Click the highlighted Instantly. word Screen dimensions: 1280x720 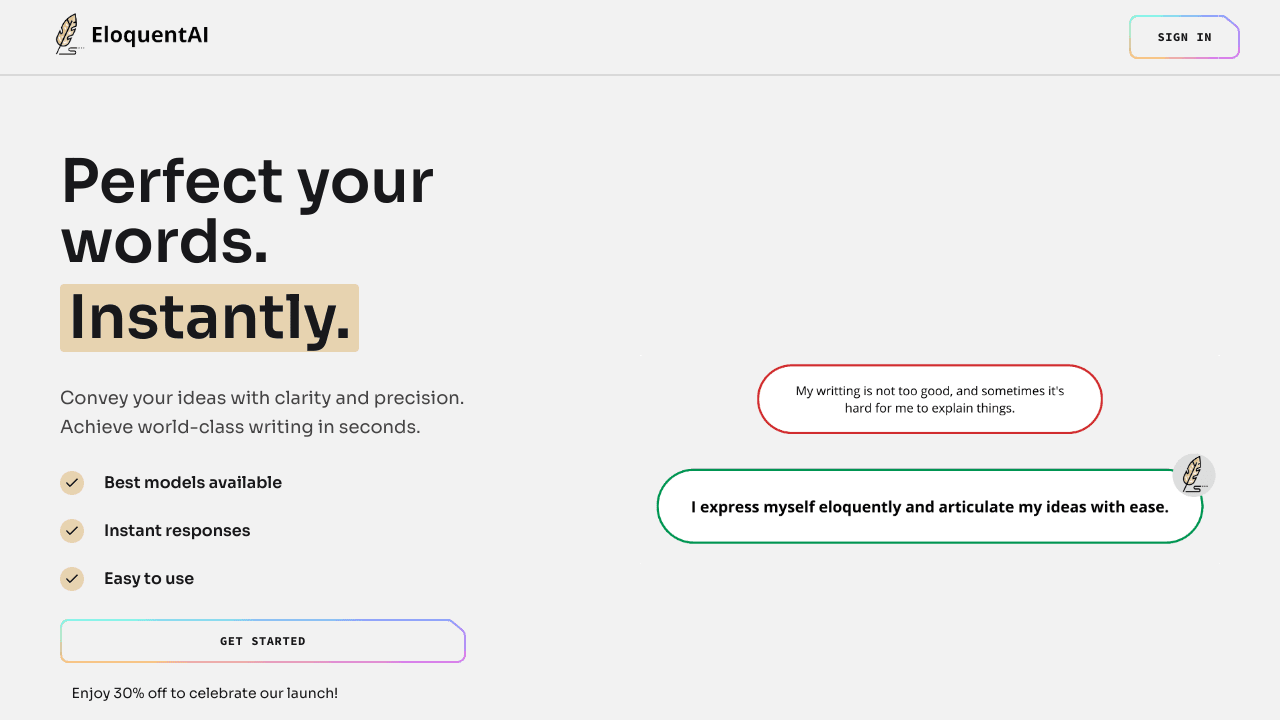[209, 318]
